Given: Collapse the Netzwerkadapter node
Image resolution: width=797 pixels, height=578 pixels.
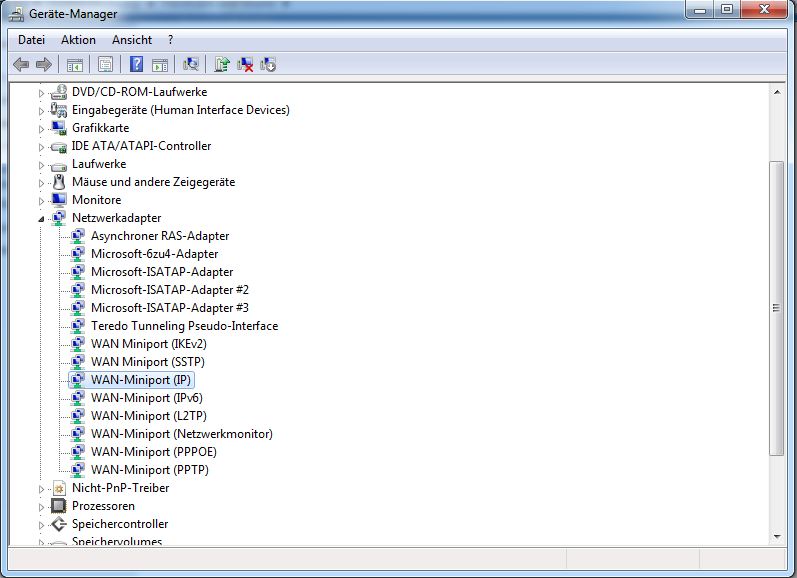Looking at the screenshot, I should click(41, 219).
